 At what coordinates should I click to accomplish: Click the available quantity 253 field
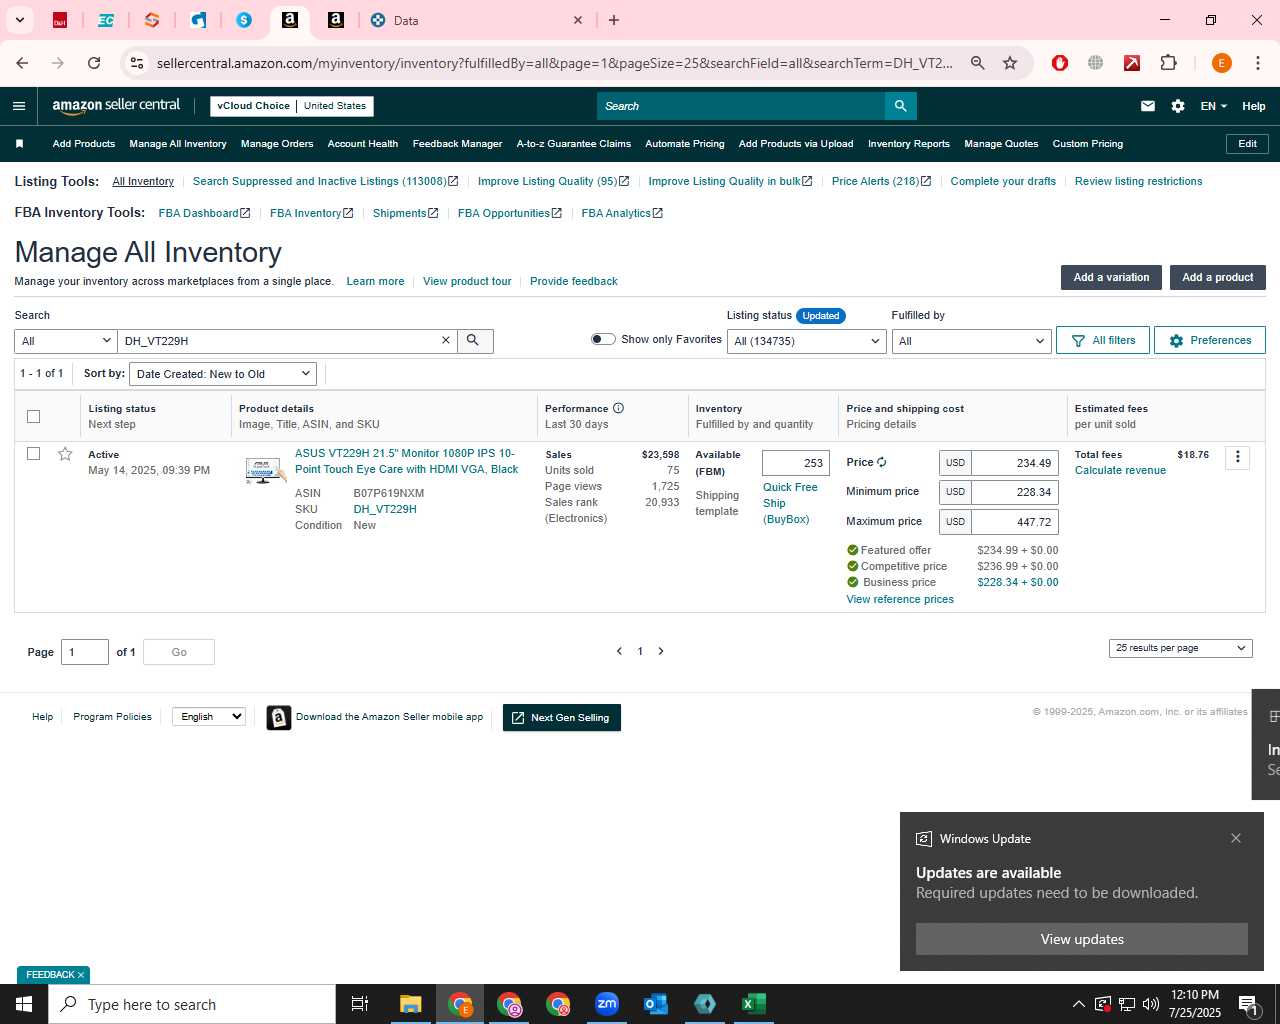[796, 463]
